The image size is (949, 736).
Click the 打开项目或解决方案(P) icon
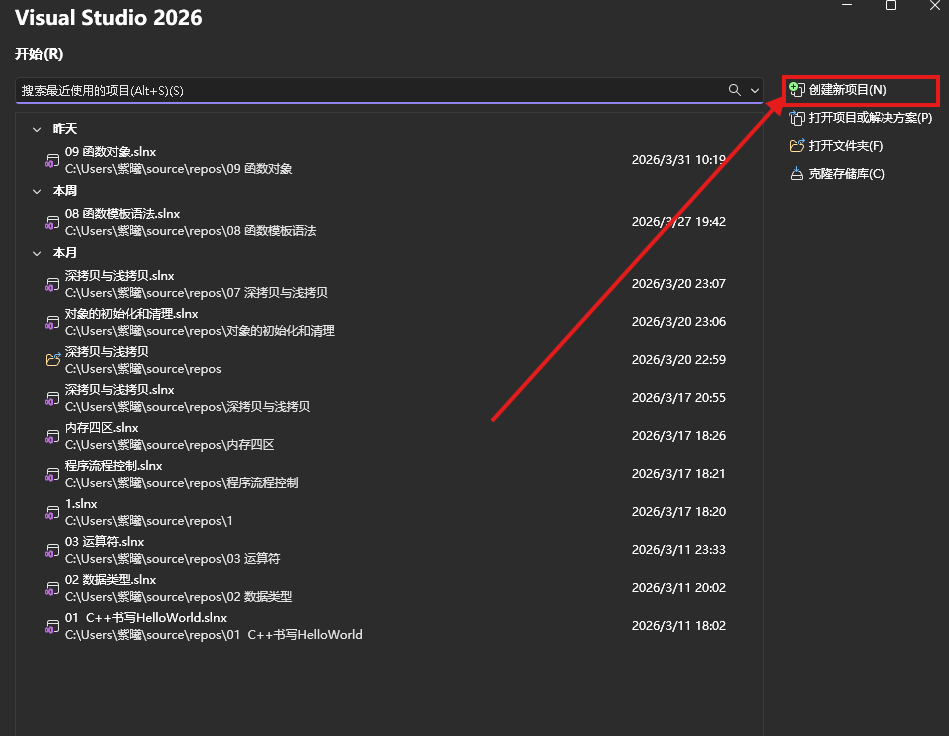(797, 118)
